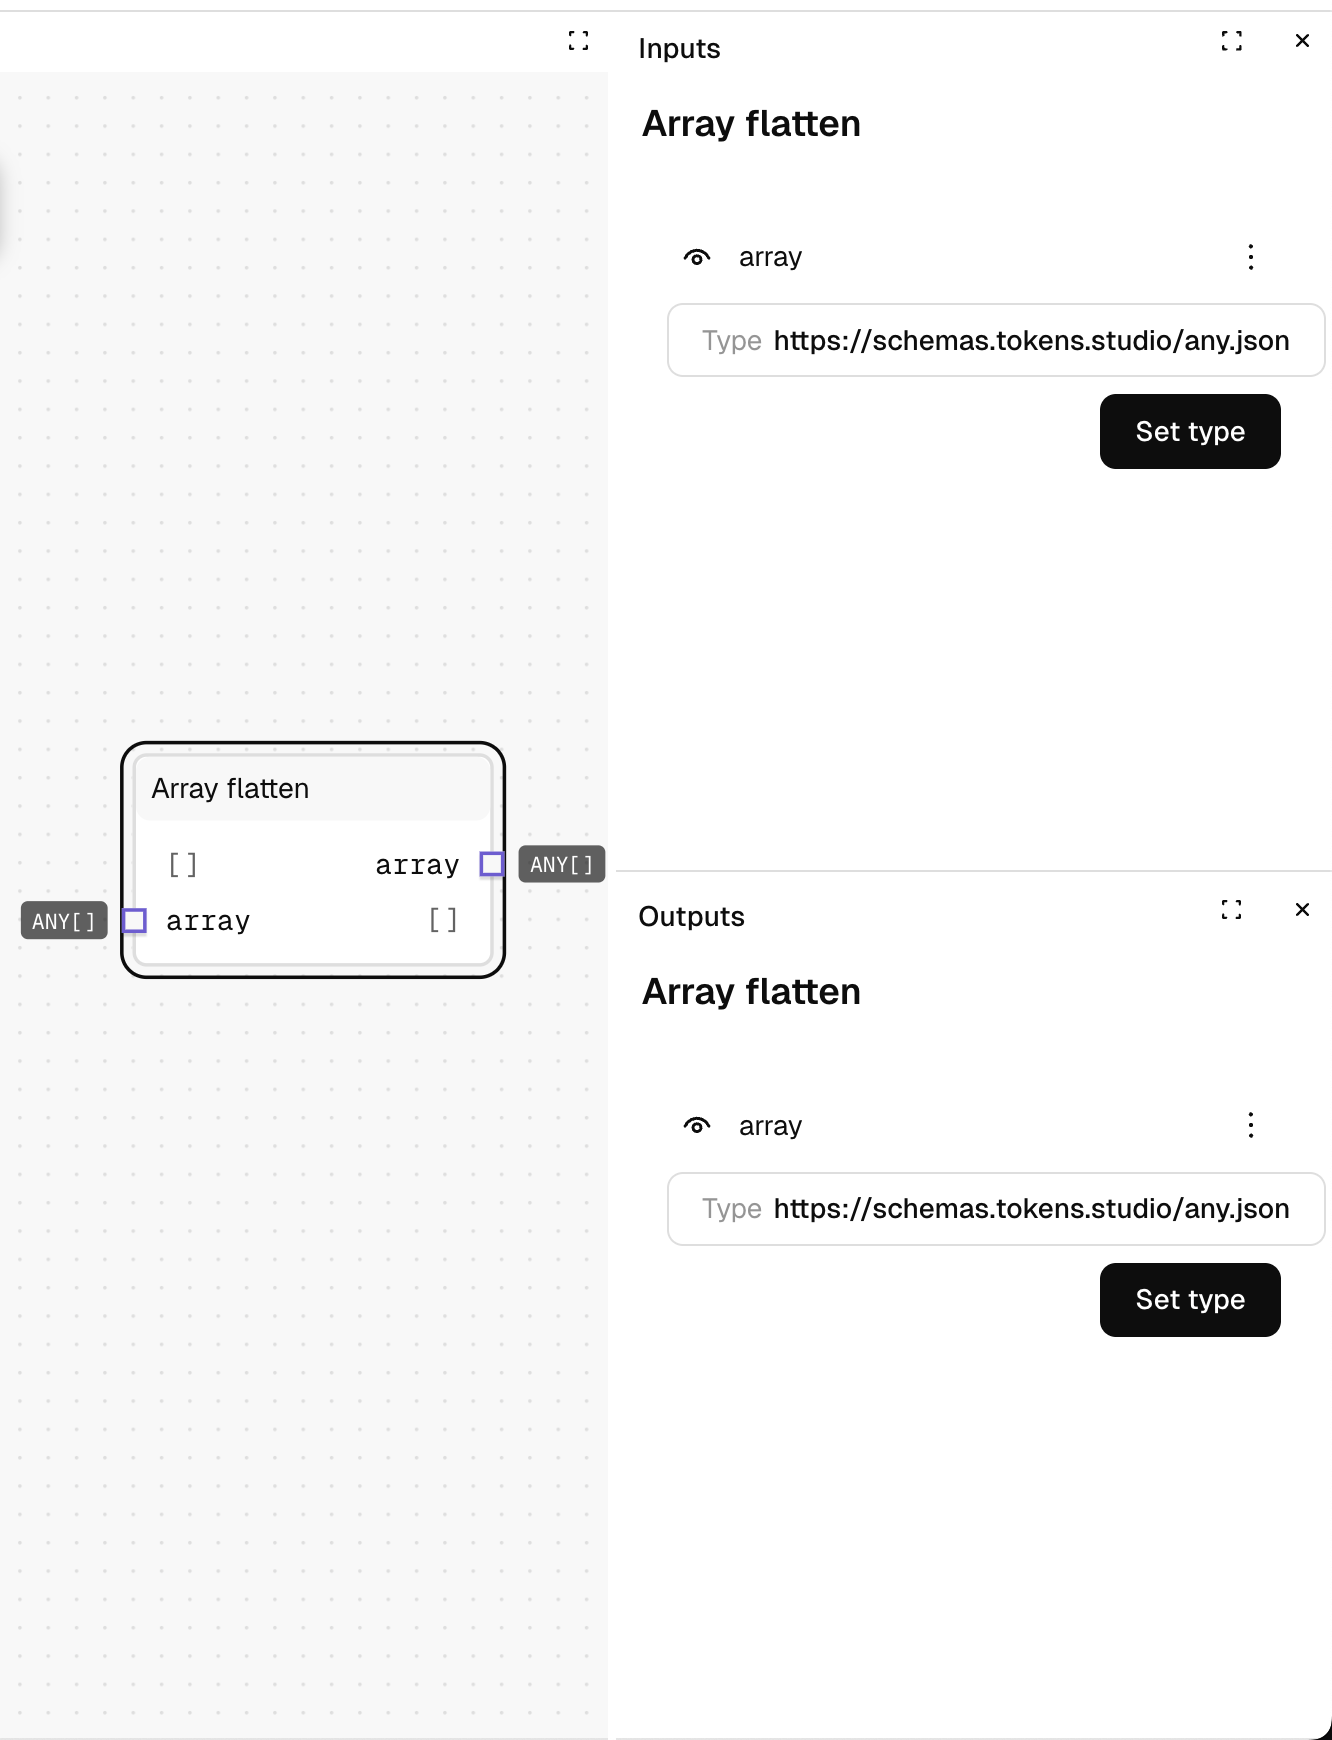
Task: Maximize the Outputs panel
Action: click(1232, 909)
